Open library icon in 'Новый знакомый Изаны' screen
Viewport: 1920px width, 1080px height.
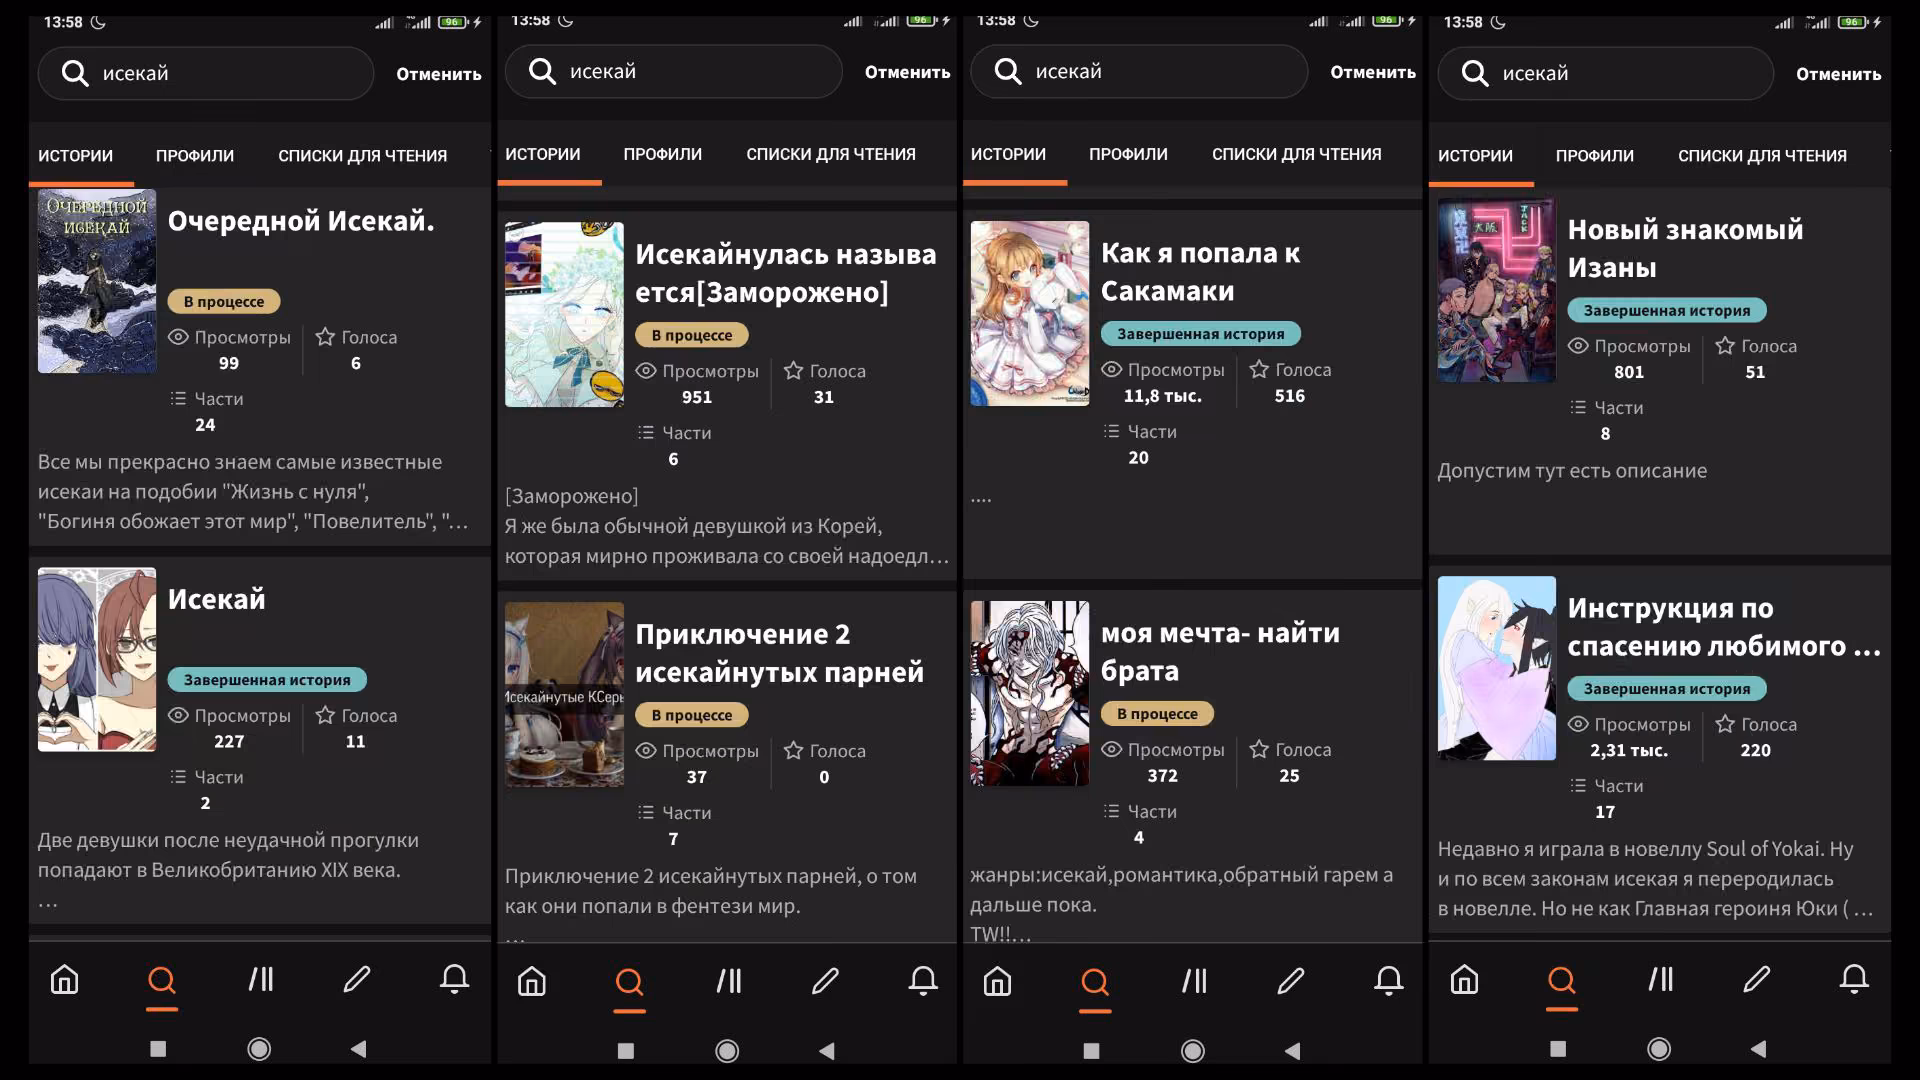point(1661,979)
